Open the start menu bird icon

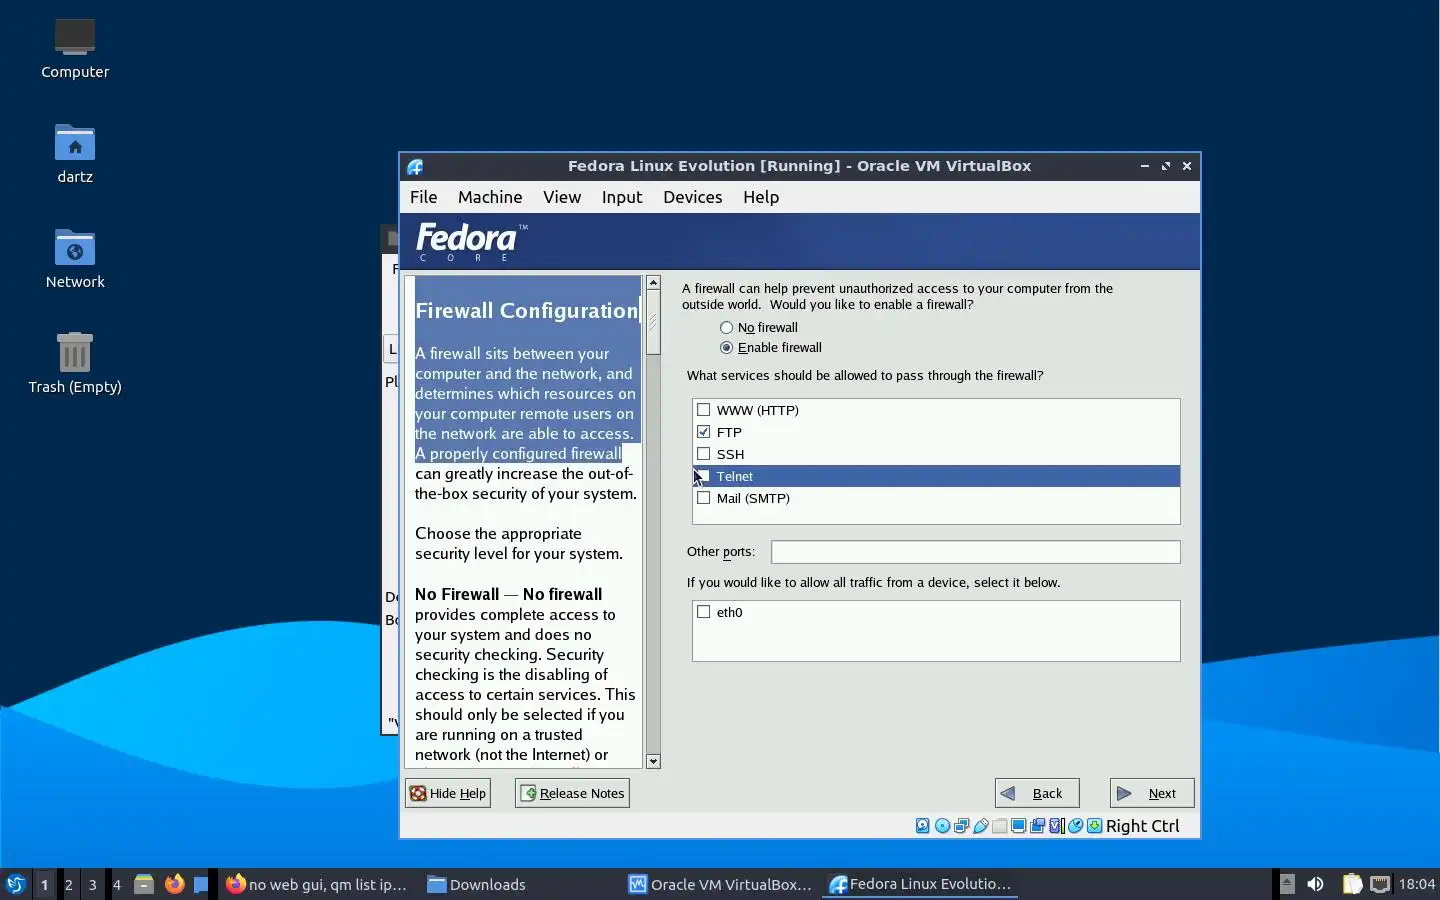point(16,884)
